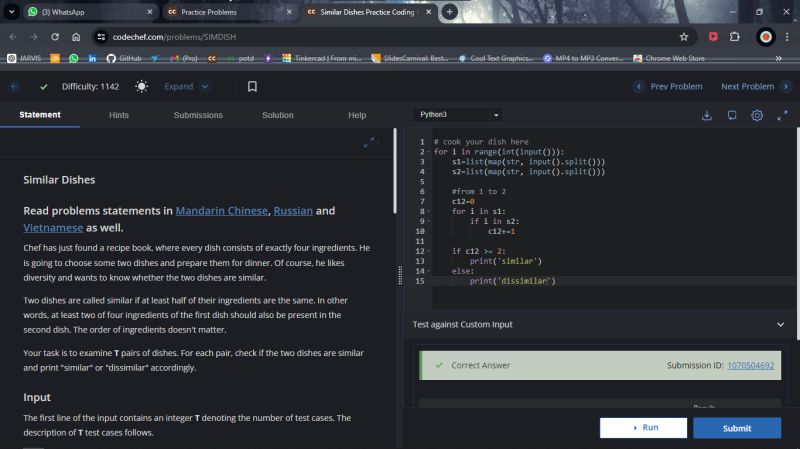Viewport: 800px width, 449px height.
Task: Open the Vietnamese statement link
Action: tap(53, 228)
